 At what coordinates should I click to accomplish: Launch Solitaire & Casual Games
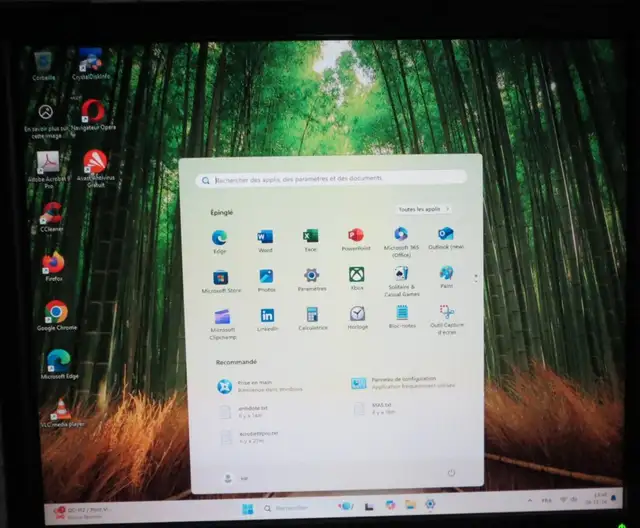tap(402, 282)
